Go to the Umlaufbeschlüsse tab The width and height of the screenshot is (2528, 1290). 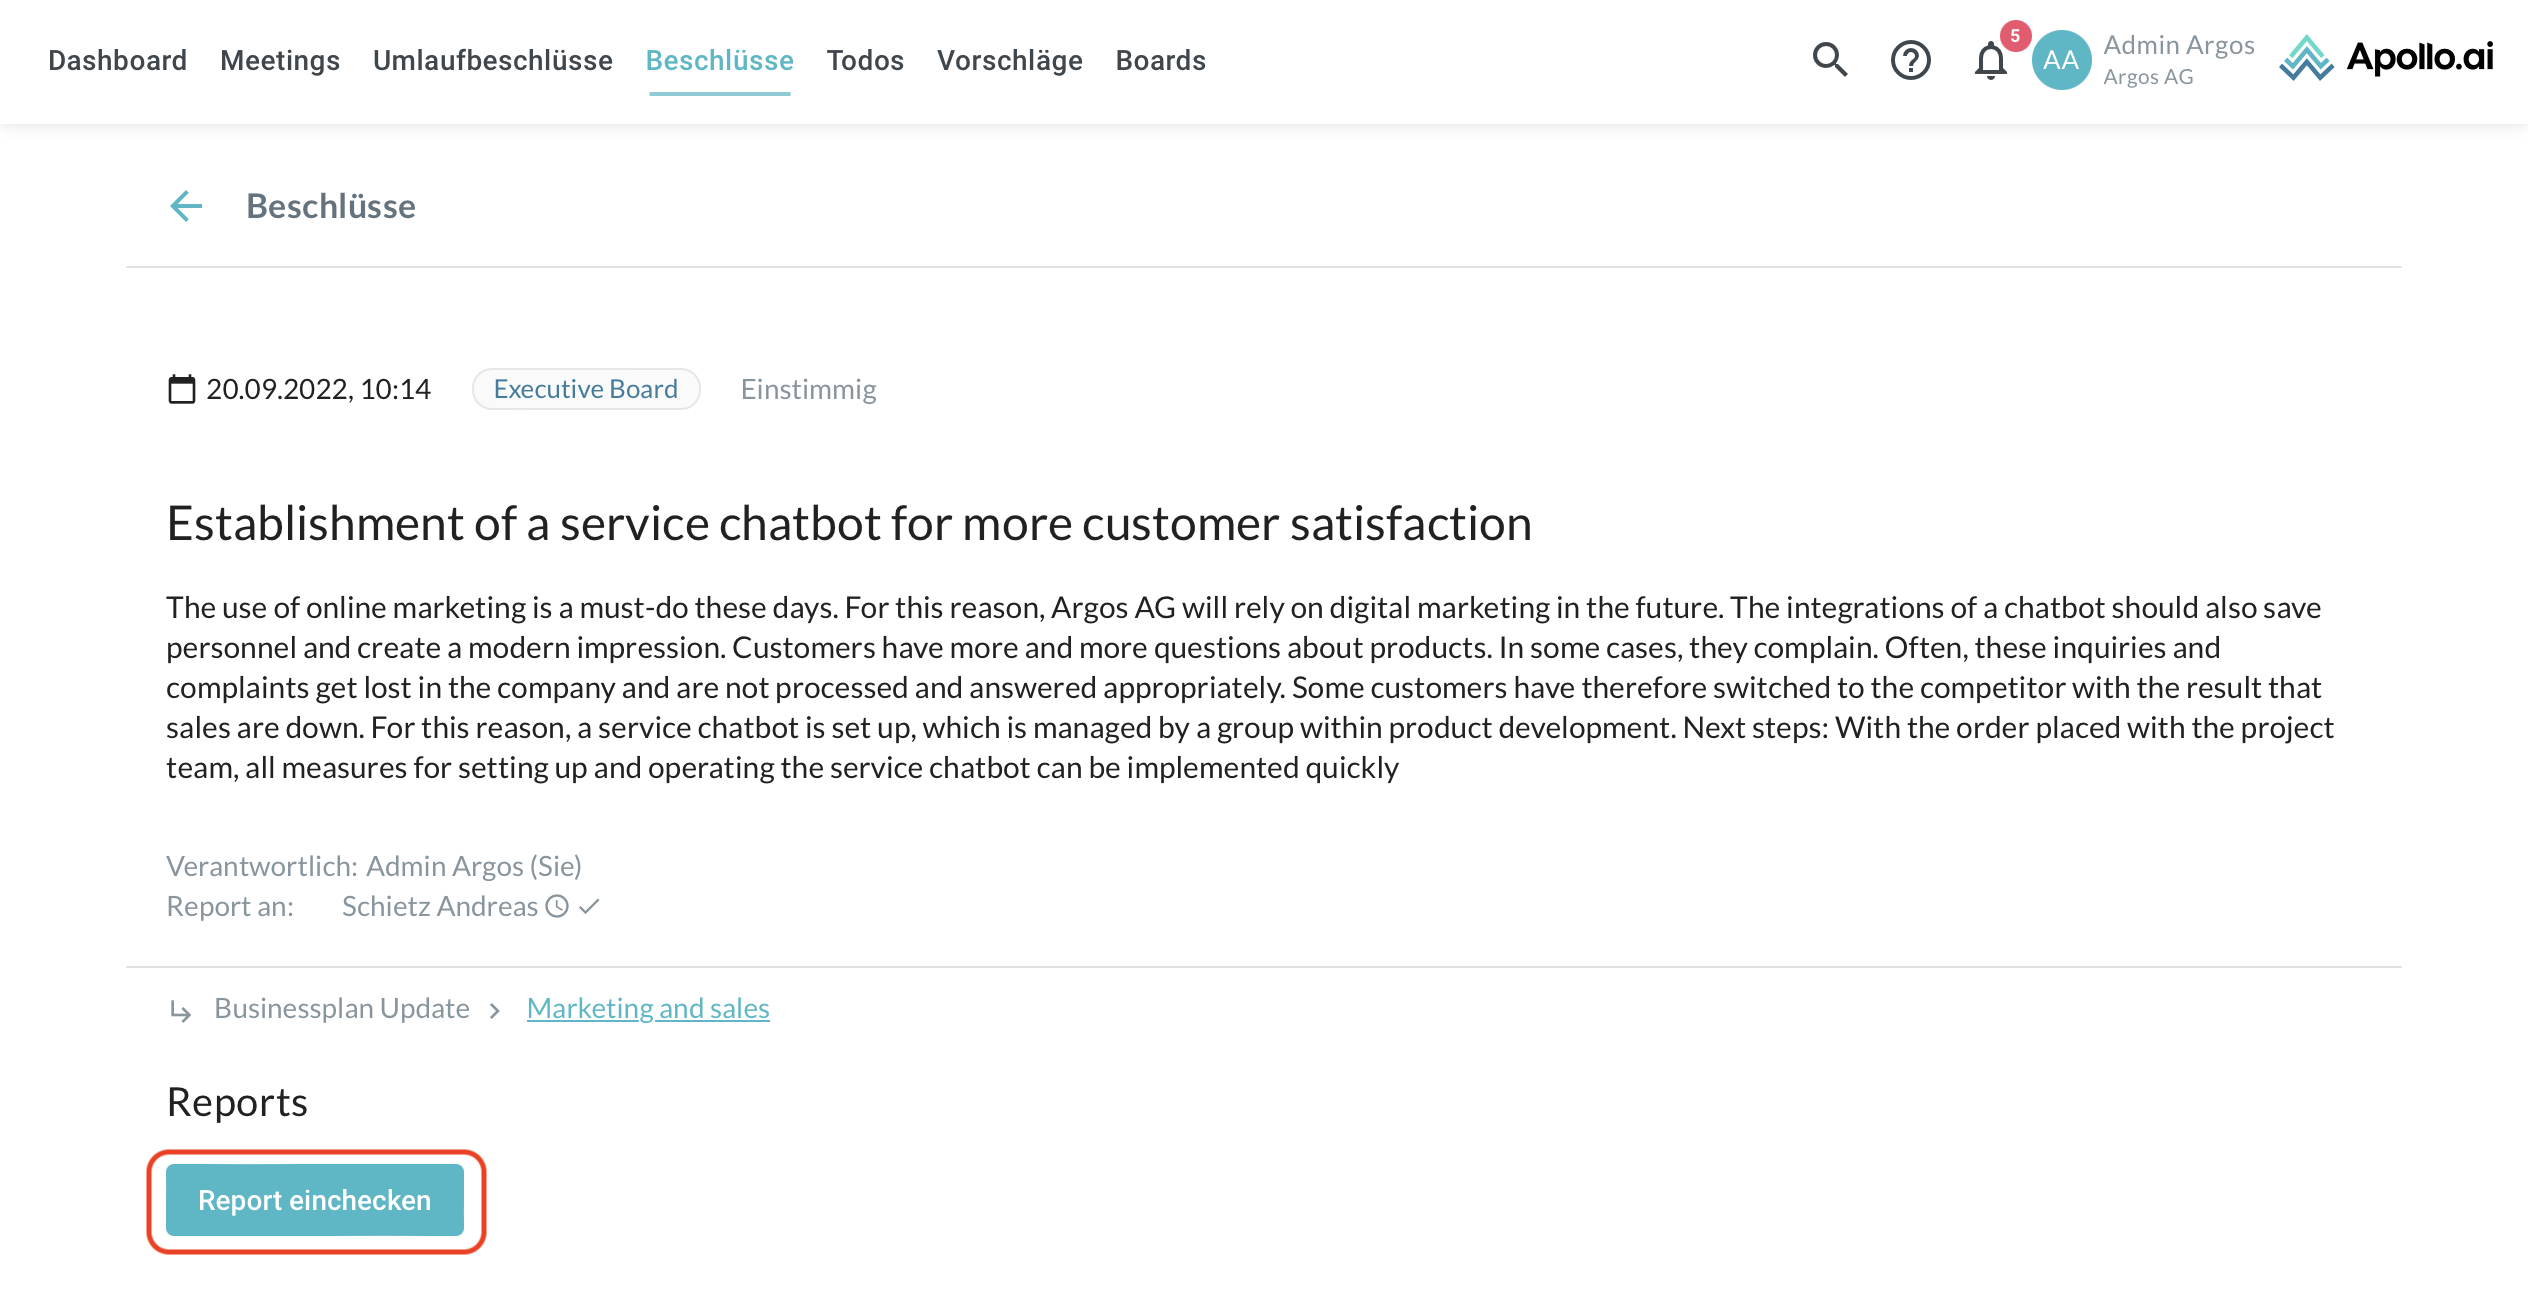click(x=492, y=60)
